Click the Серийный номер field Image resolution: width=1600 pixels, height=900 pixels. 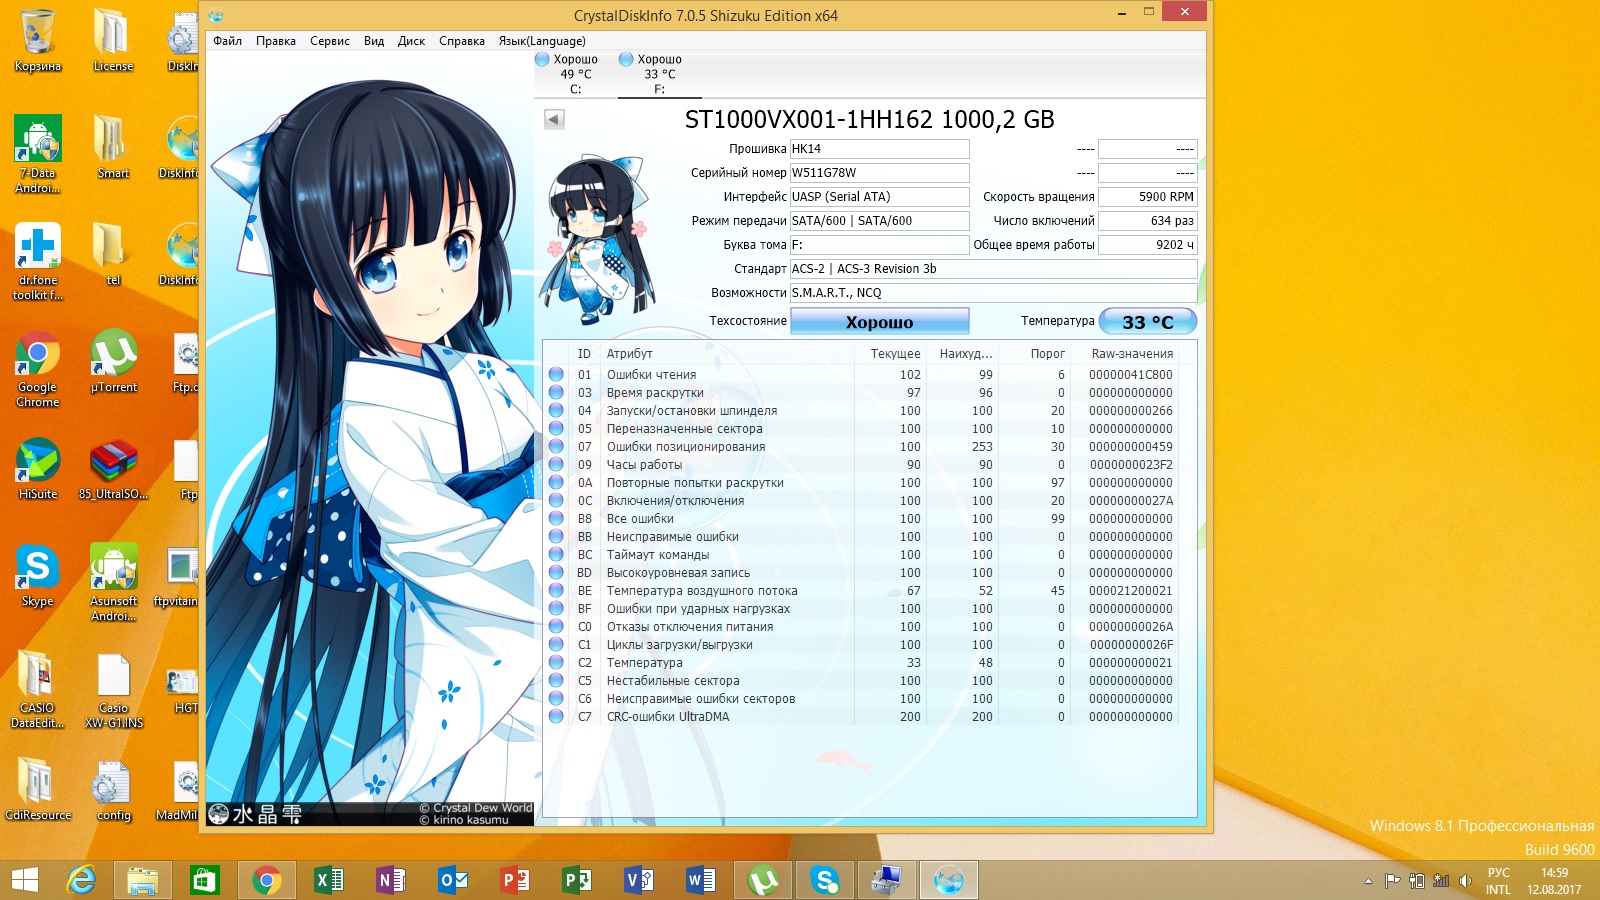point(879,173)
